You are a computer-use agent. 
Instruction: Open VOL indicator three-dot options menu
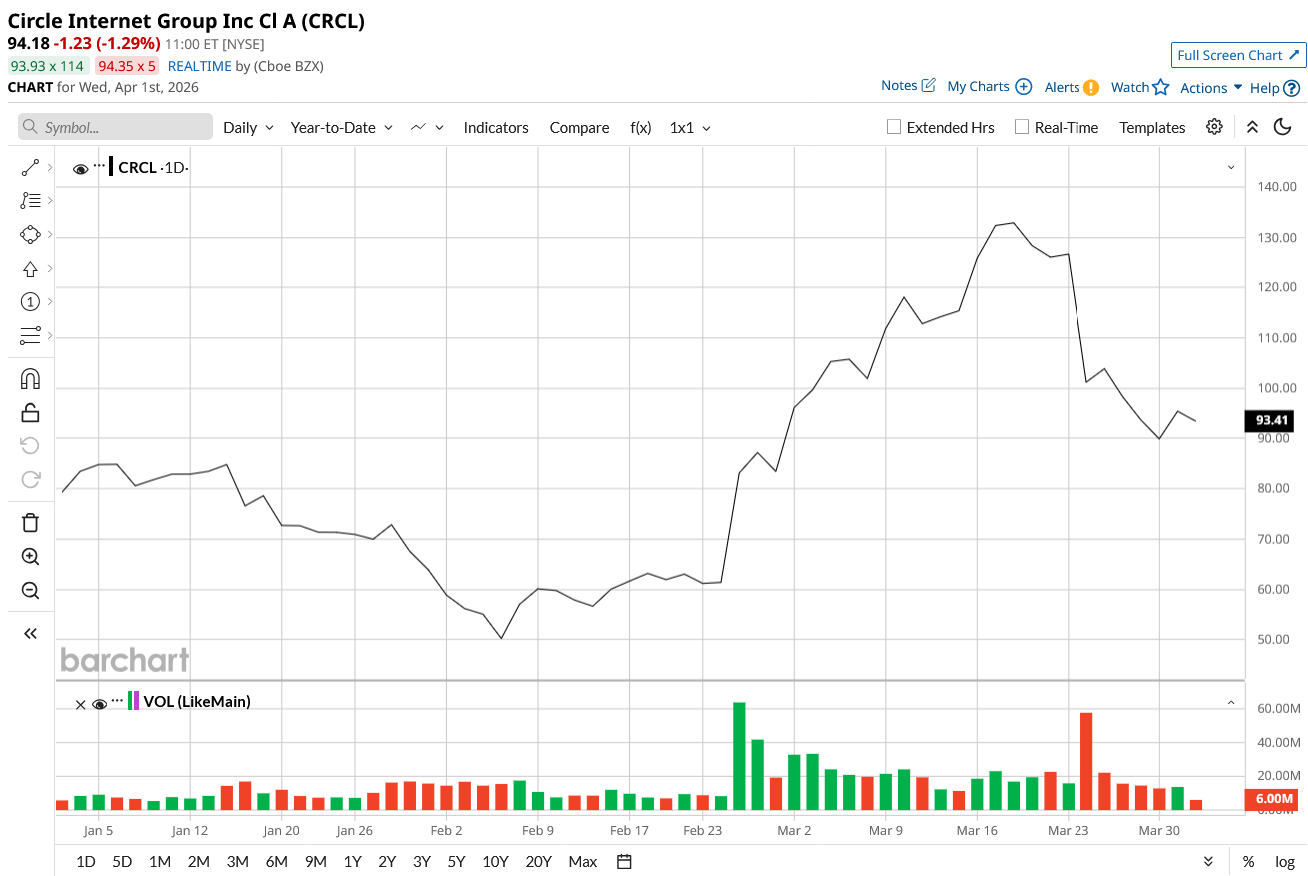pos(118,700)
